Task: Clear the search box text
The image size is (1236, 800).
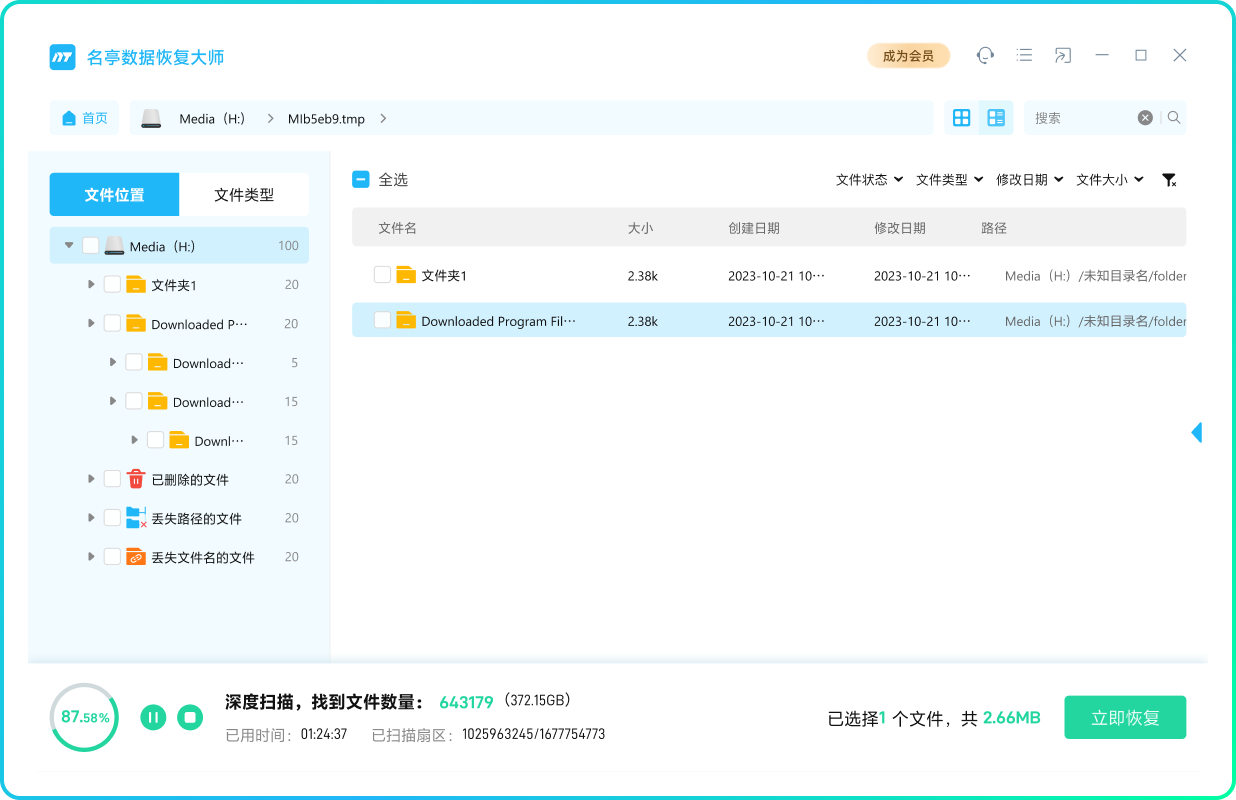Action: click(1145, 118)
